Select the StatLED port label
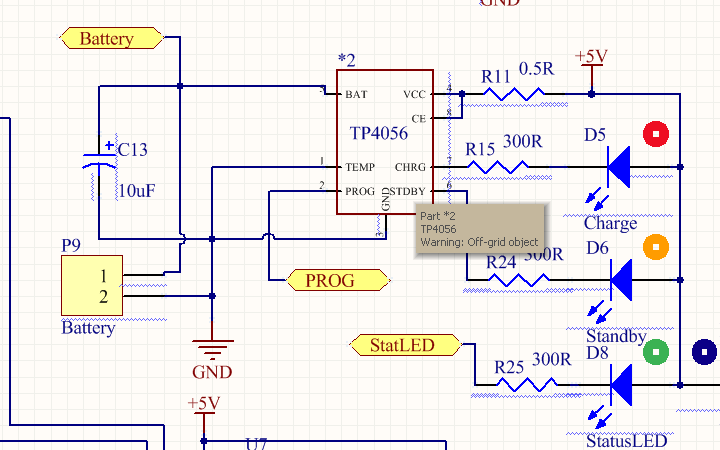 405,346
